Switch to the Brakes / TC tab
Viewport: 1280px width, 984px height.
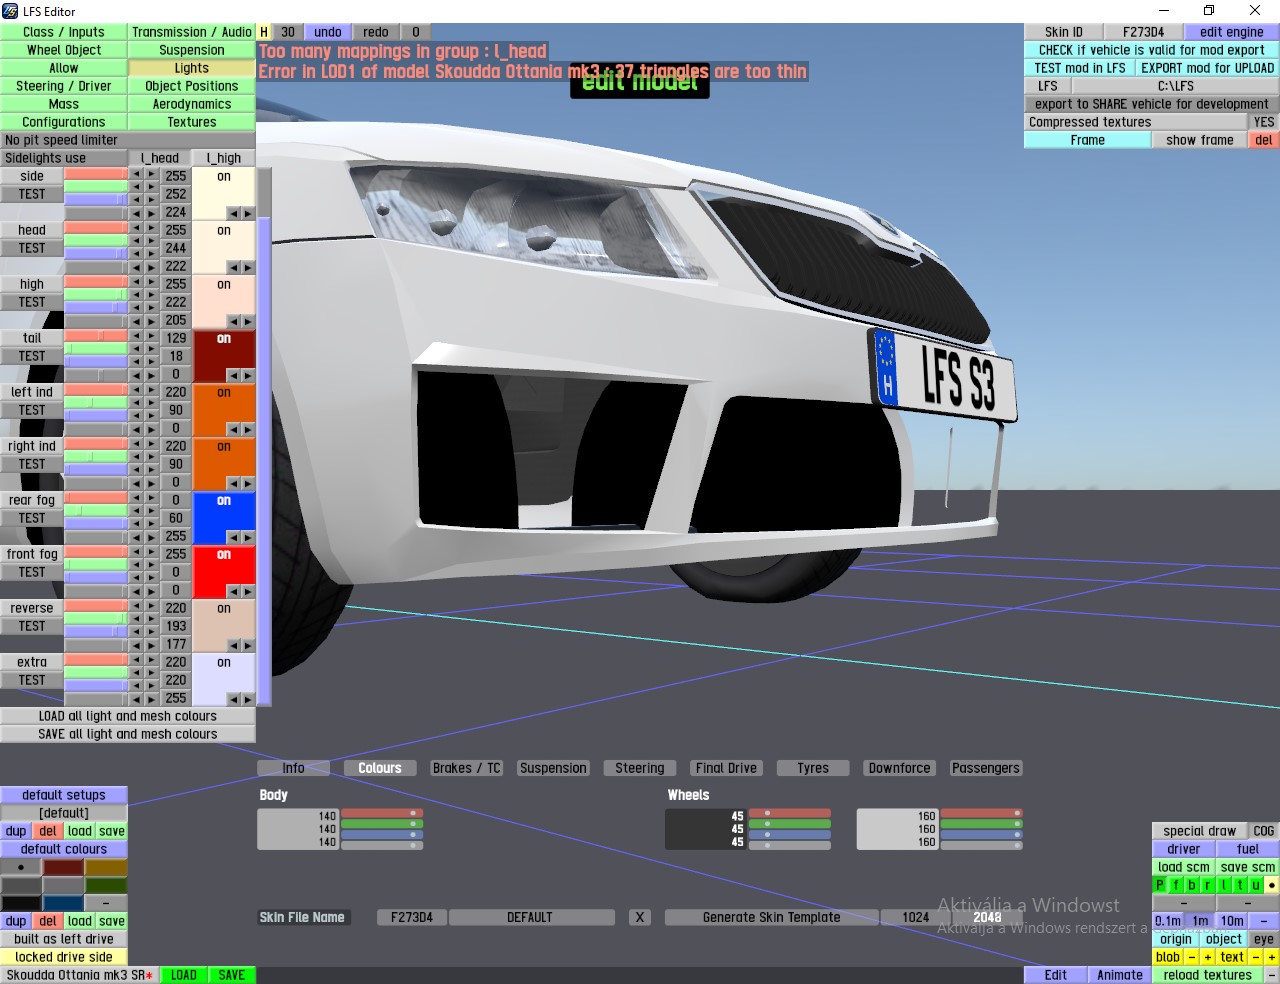coord(467,768)
